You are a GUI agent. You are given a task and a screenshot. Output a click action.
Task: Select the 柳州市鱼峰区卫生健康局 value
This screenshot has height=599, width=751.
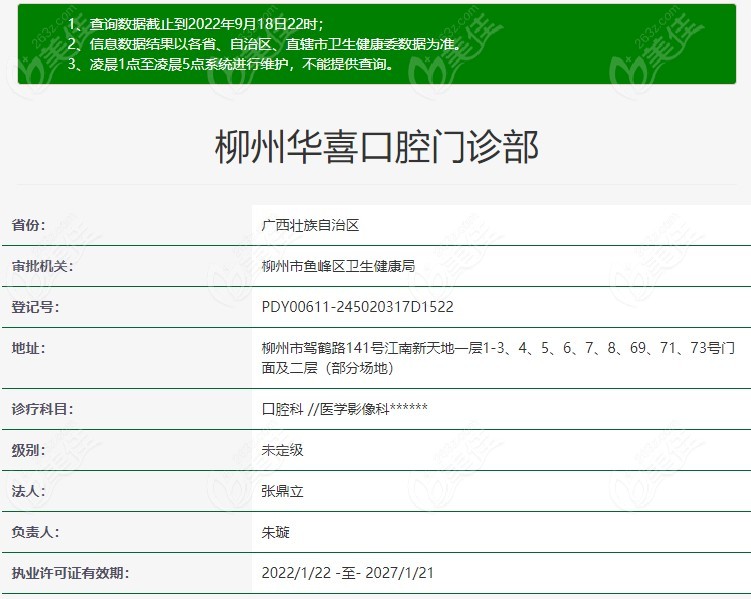point(337,266)
